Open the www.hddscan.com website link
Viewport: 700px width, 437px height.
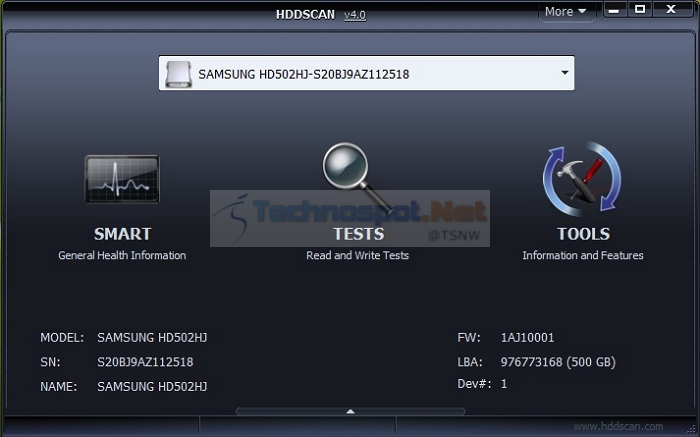(x=618, y=426)
